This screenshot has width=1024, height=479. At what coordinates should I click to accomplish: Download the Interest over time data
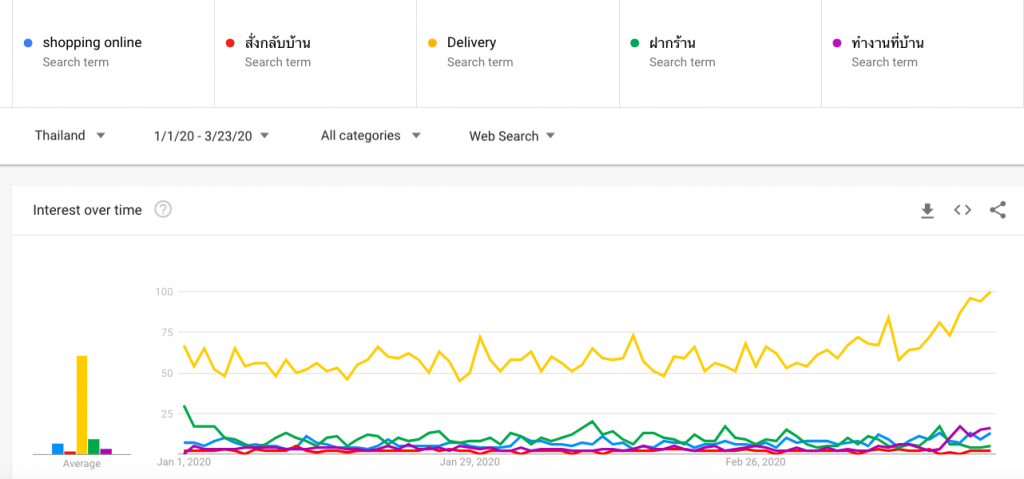click(927, 210)
